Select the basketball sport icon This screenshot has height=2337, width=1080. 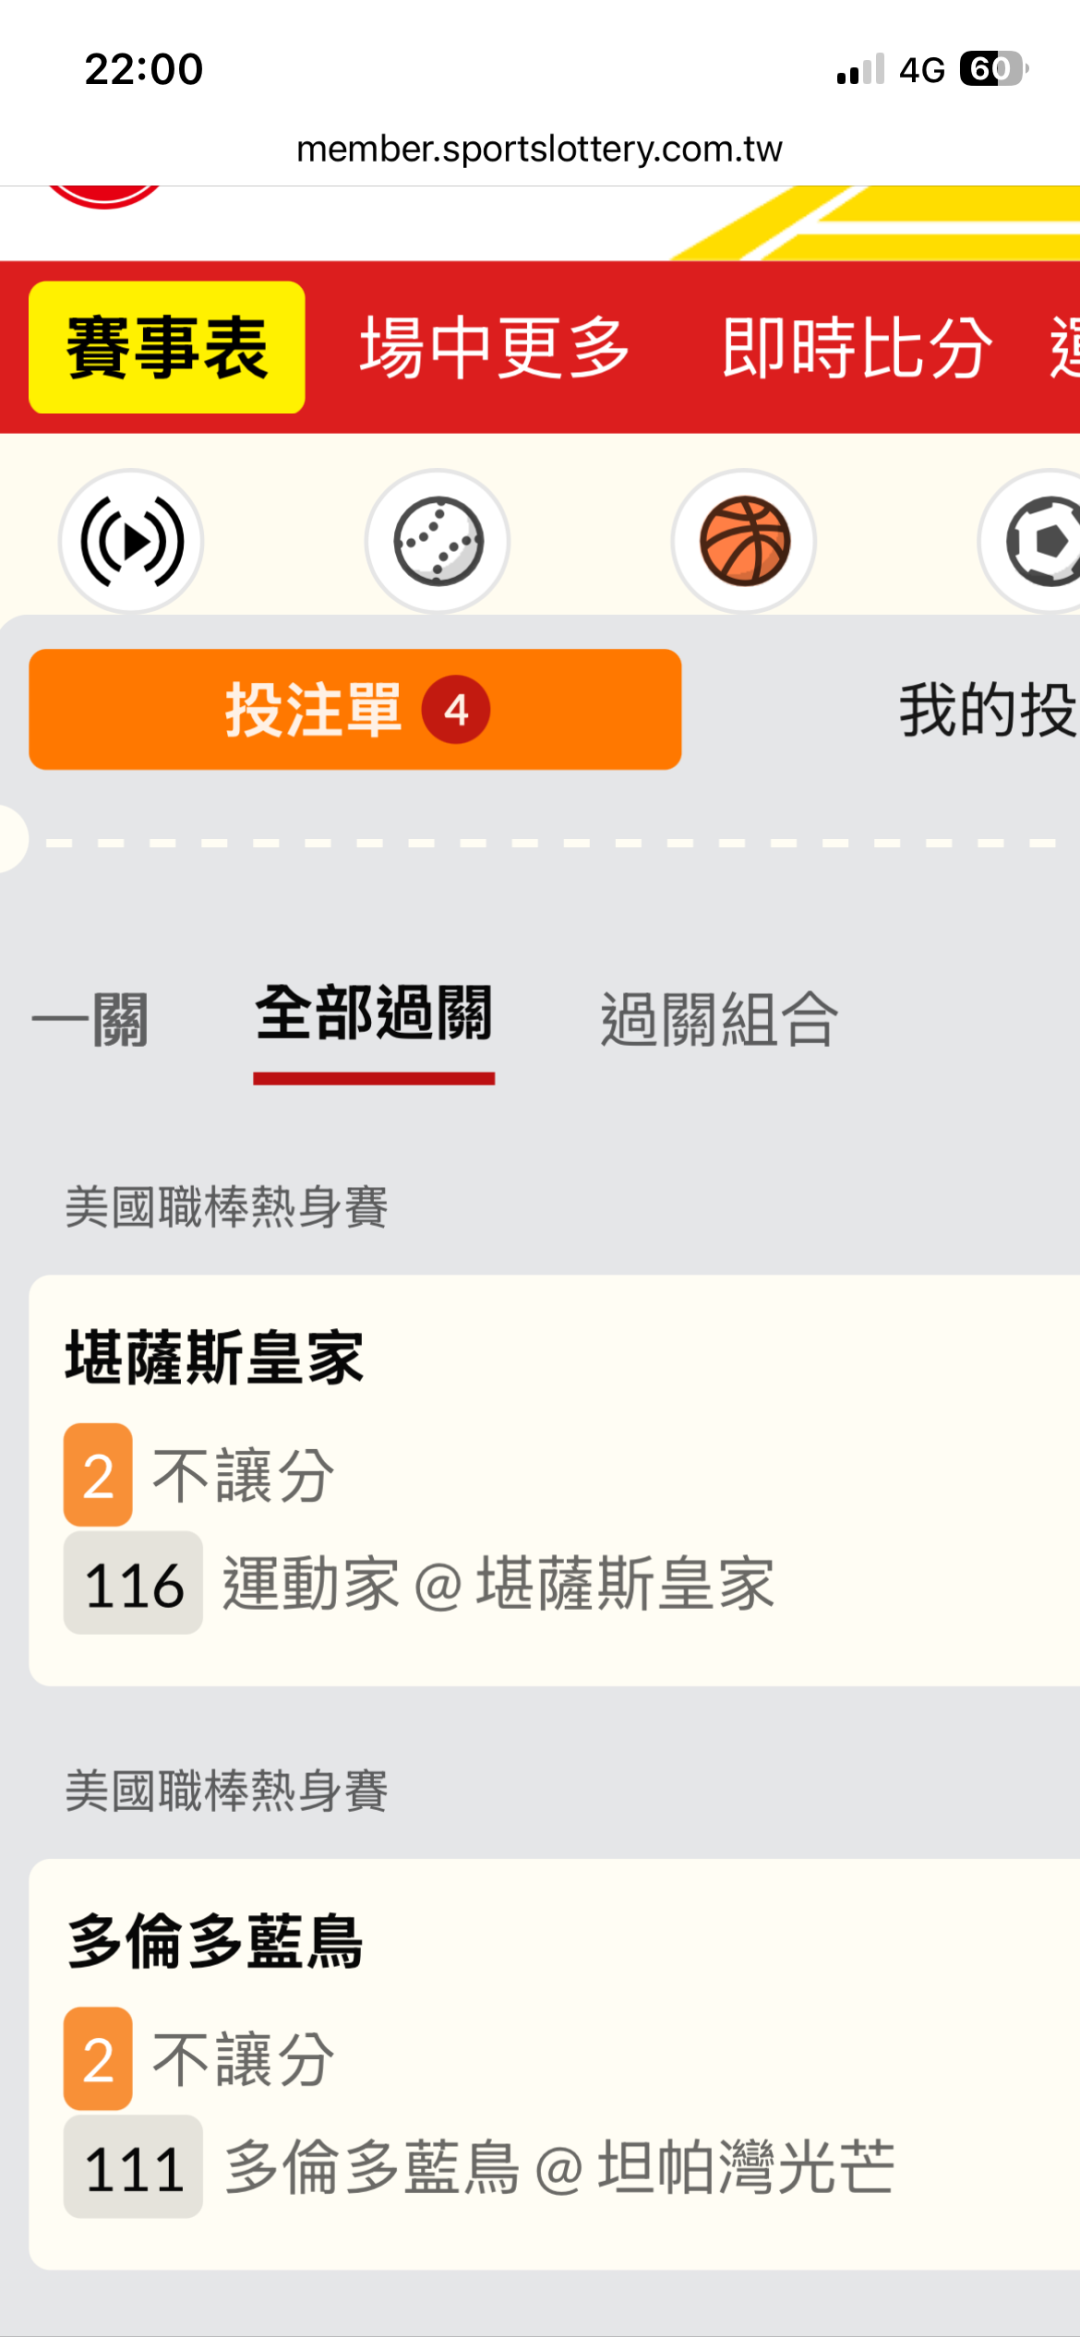click(744, 541)
